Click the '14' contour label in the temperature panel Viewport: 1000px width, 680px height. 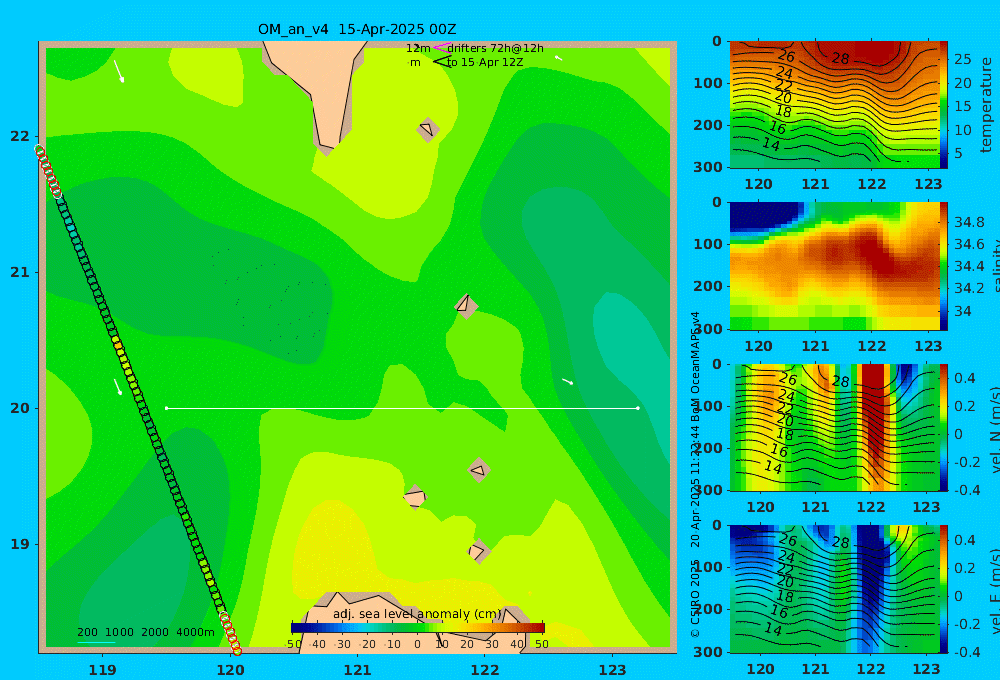(771, 144)
